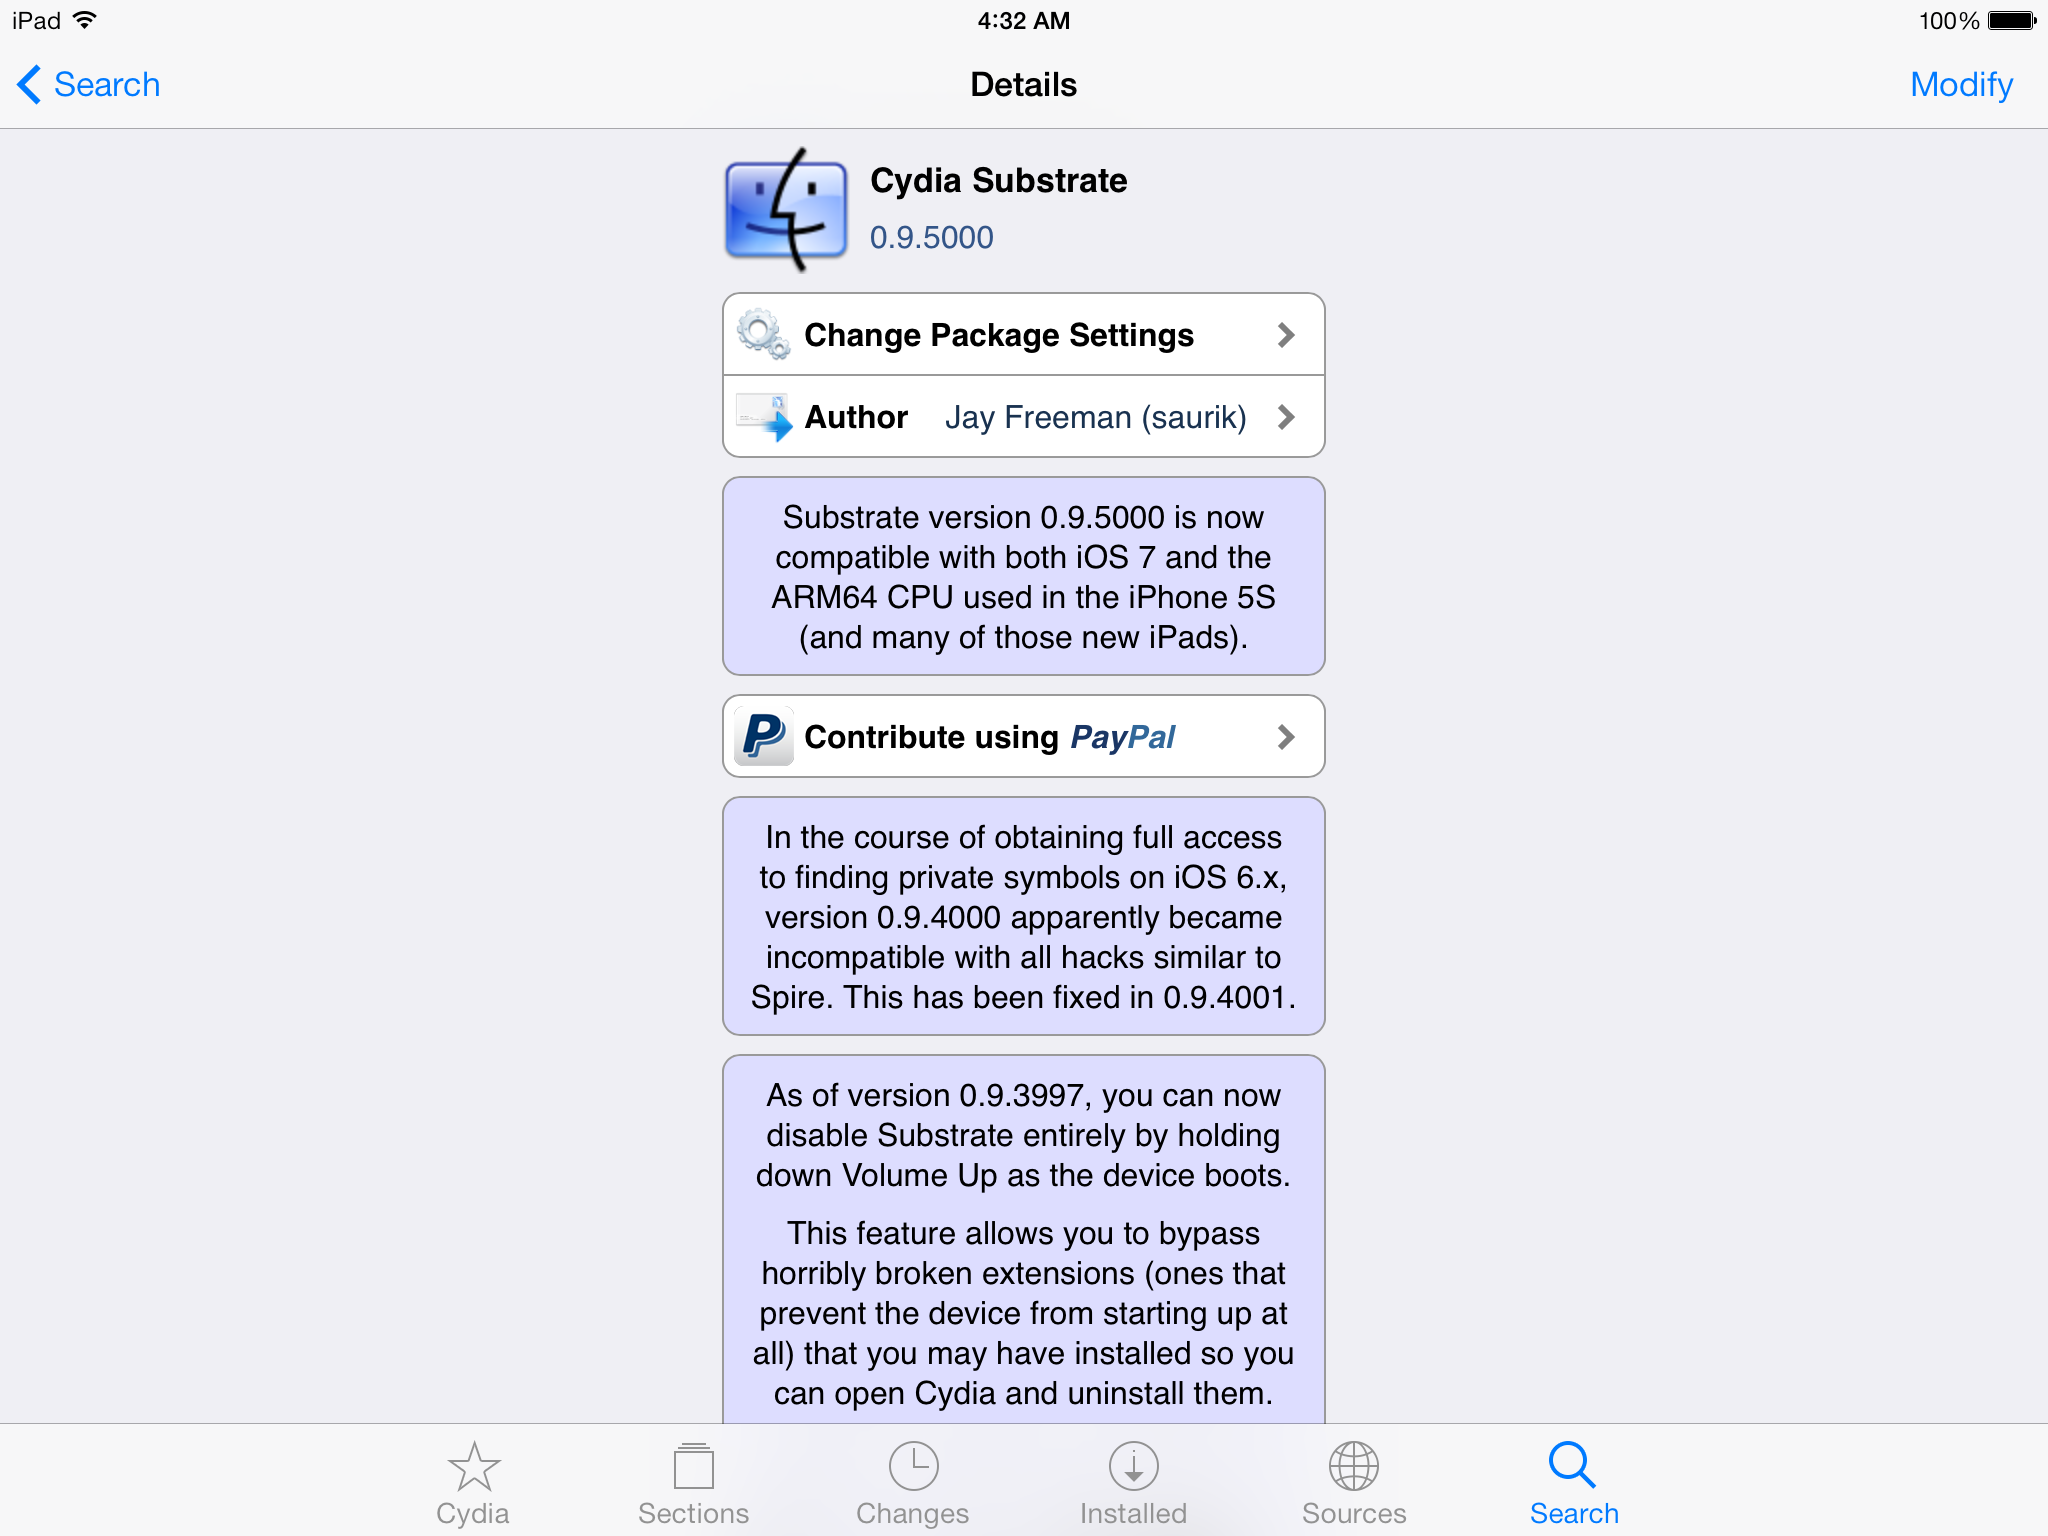
Task: Click the Search back navigation
Action: [x=85, y=82]
